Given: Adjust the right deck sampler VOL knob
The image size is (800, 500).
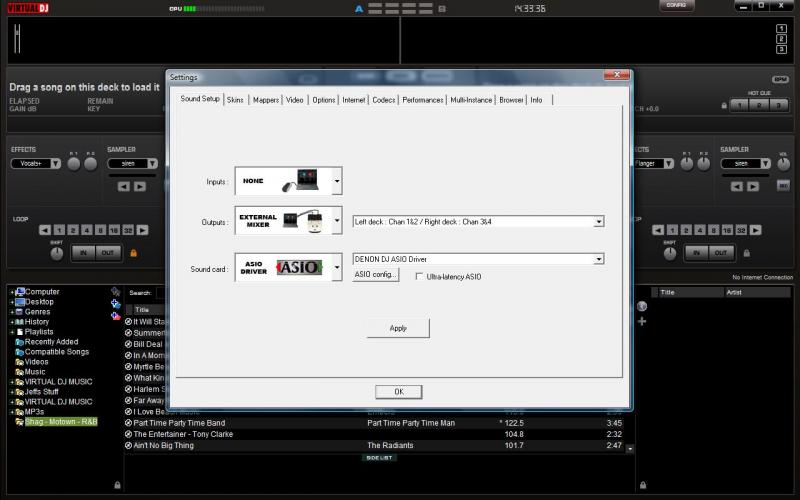Looking at the screenshot, I should tap(783, 164).
